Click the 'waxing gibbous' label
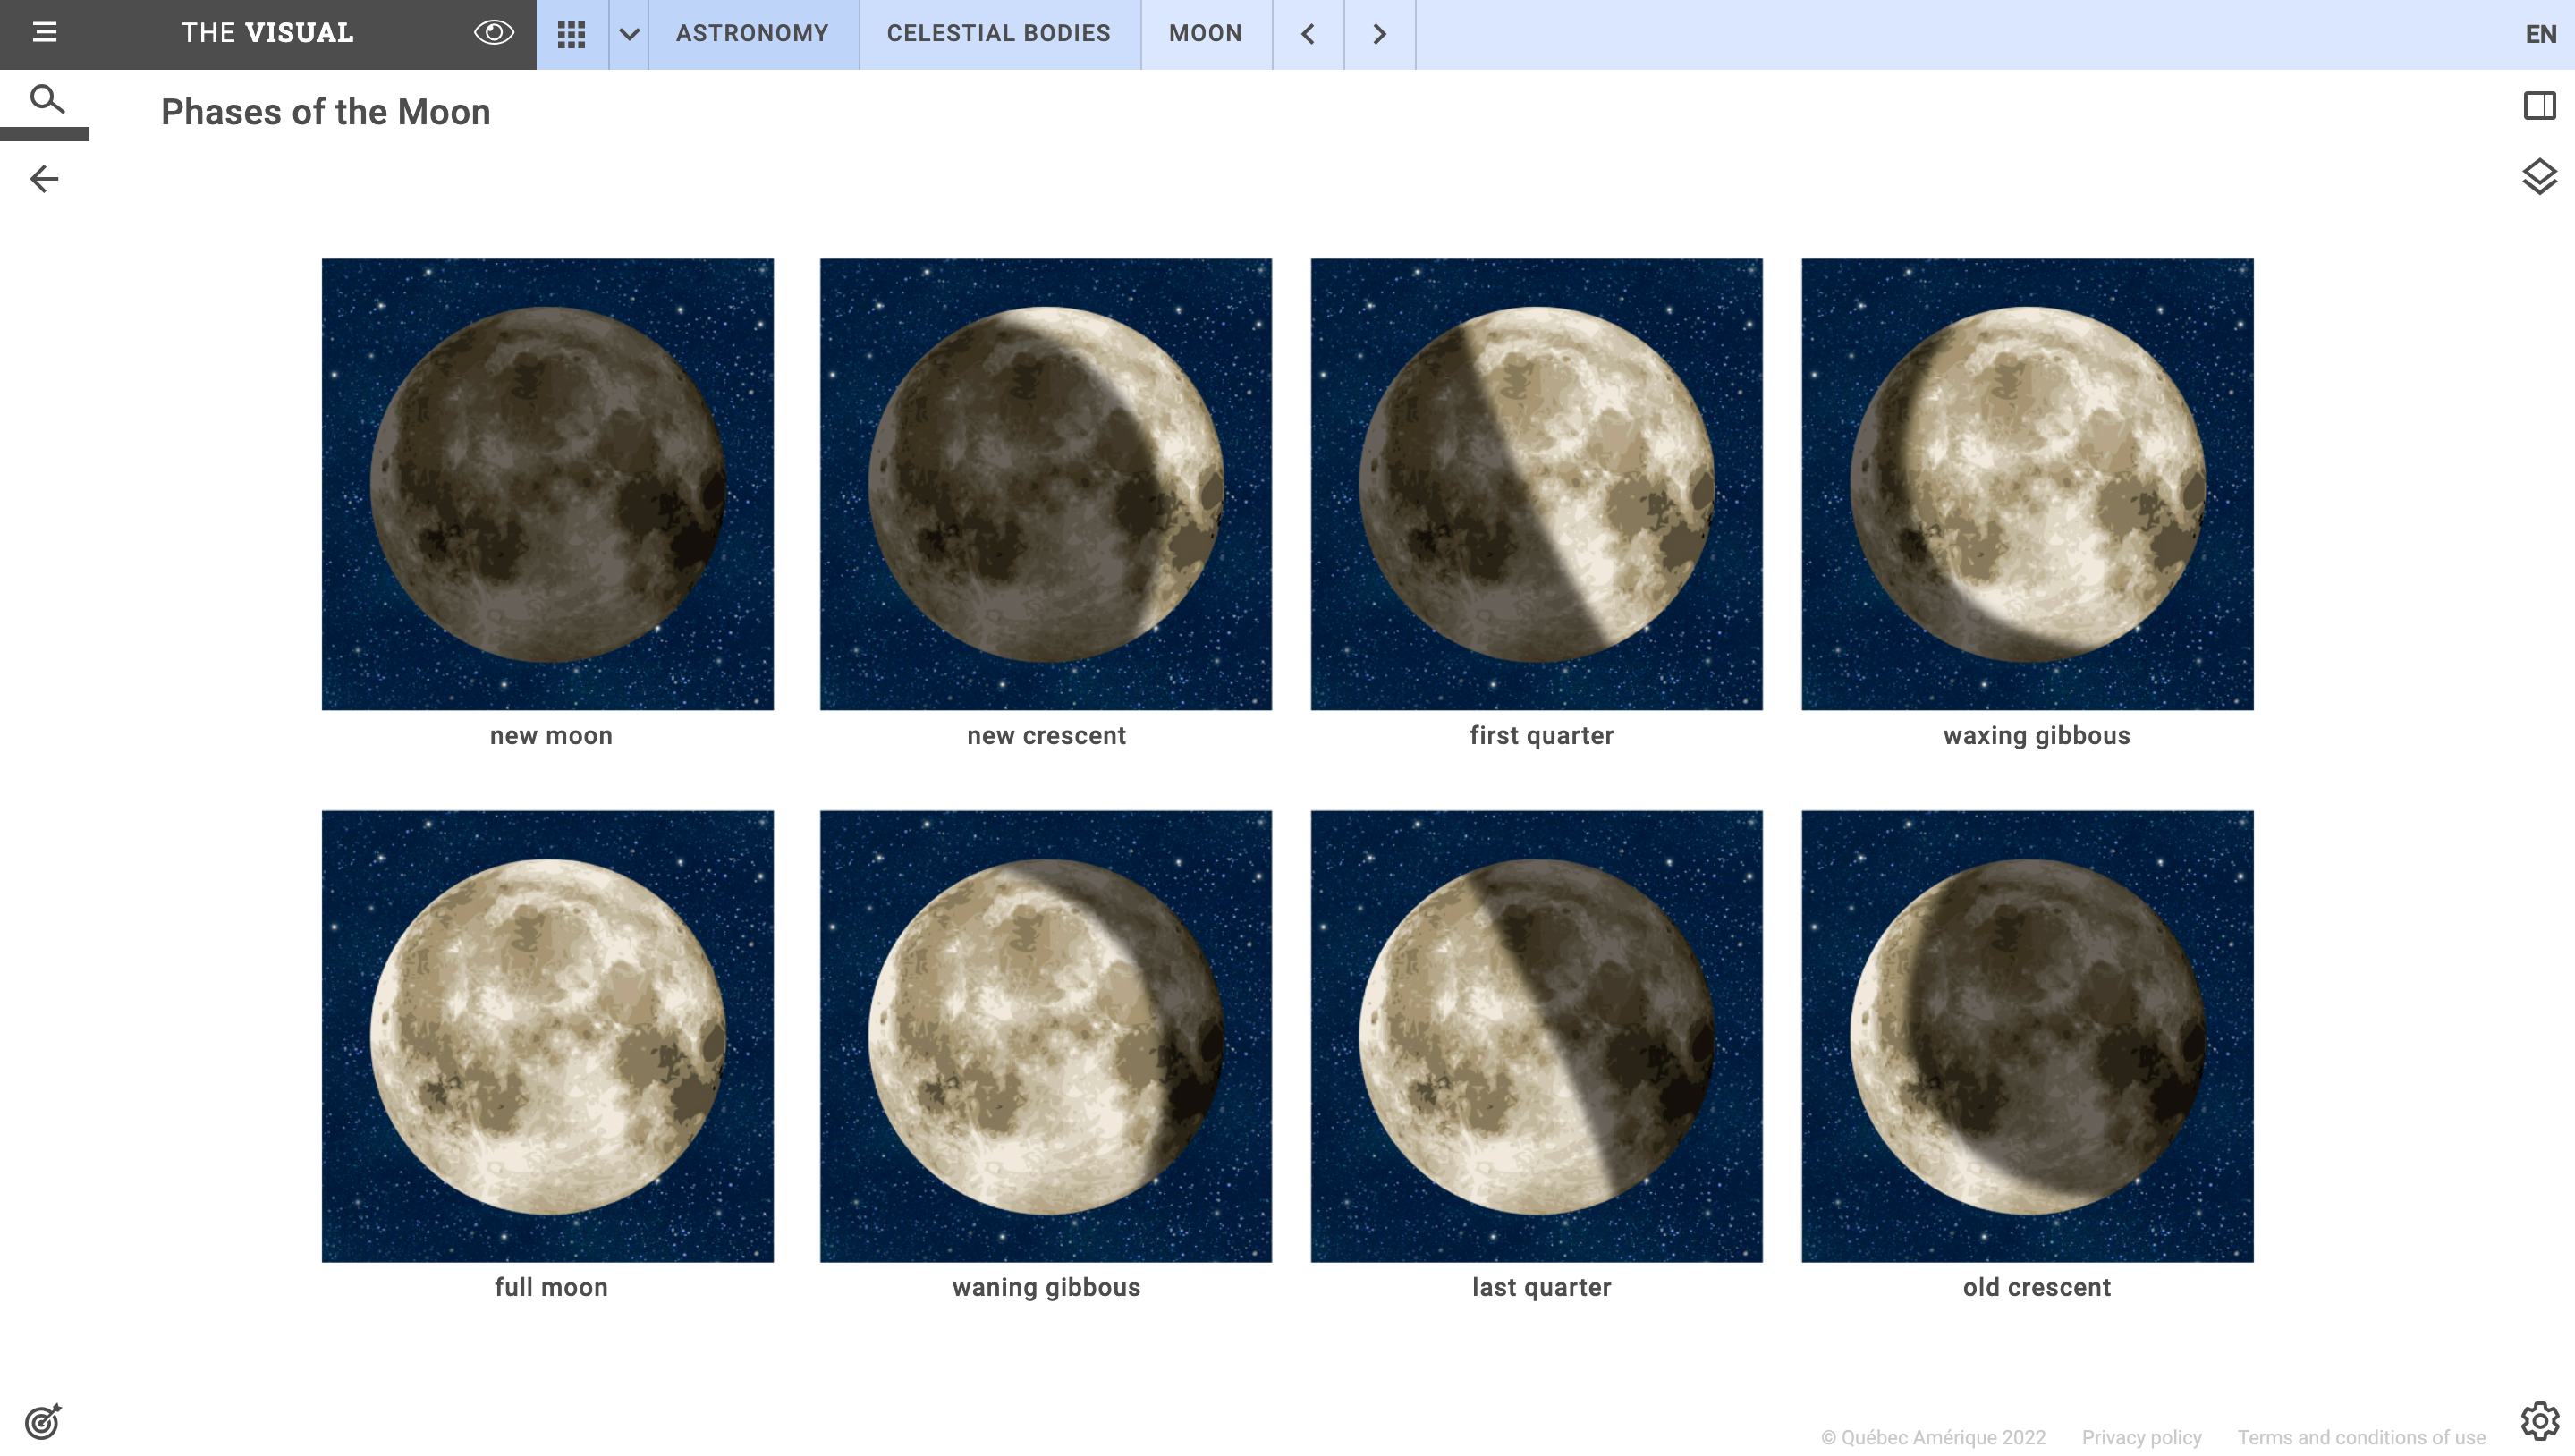Image resolution: width=2575 pixels, height=1456 pixels. click(x=2036, y=736)
